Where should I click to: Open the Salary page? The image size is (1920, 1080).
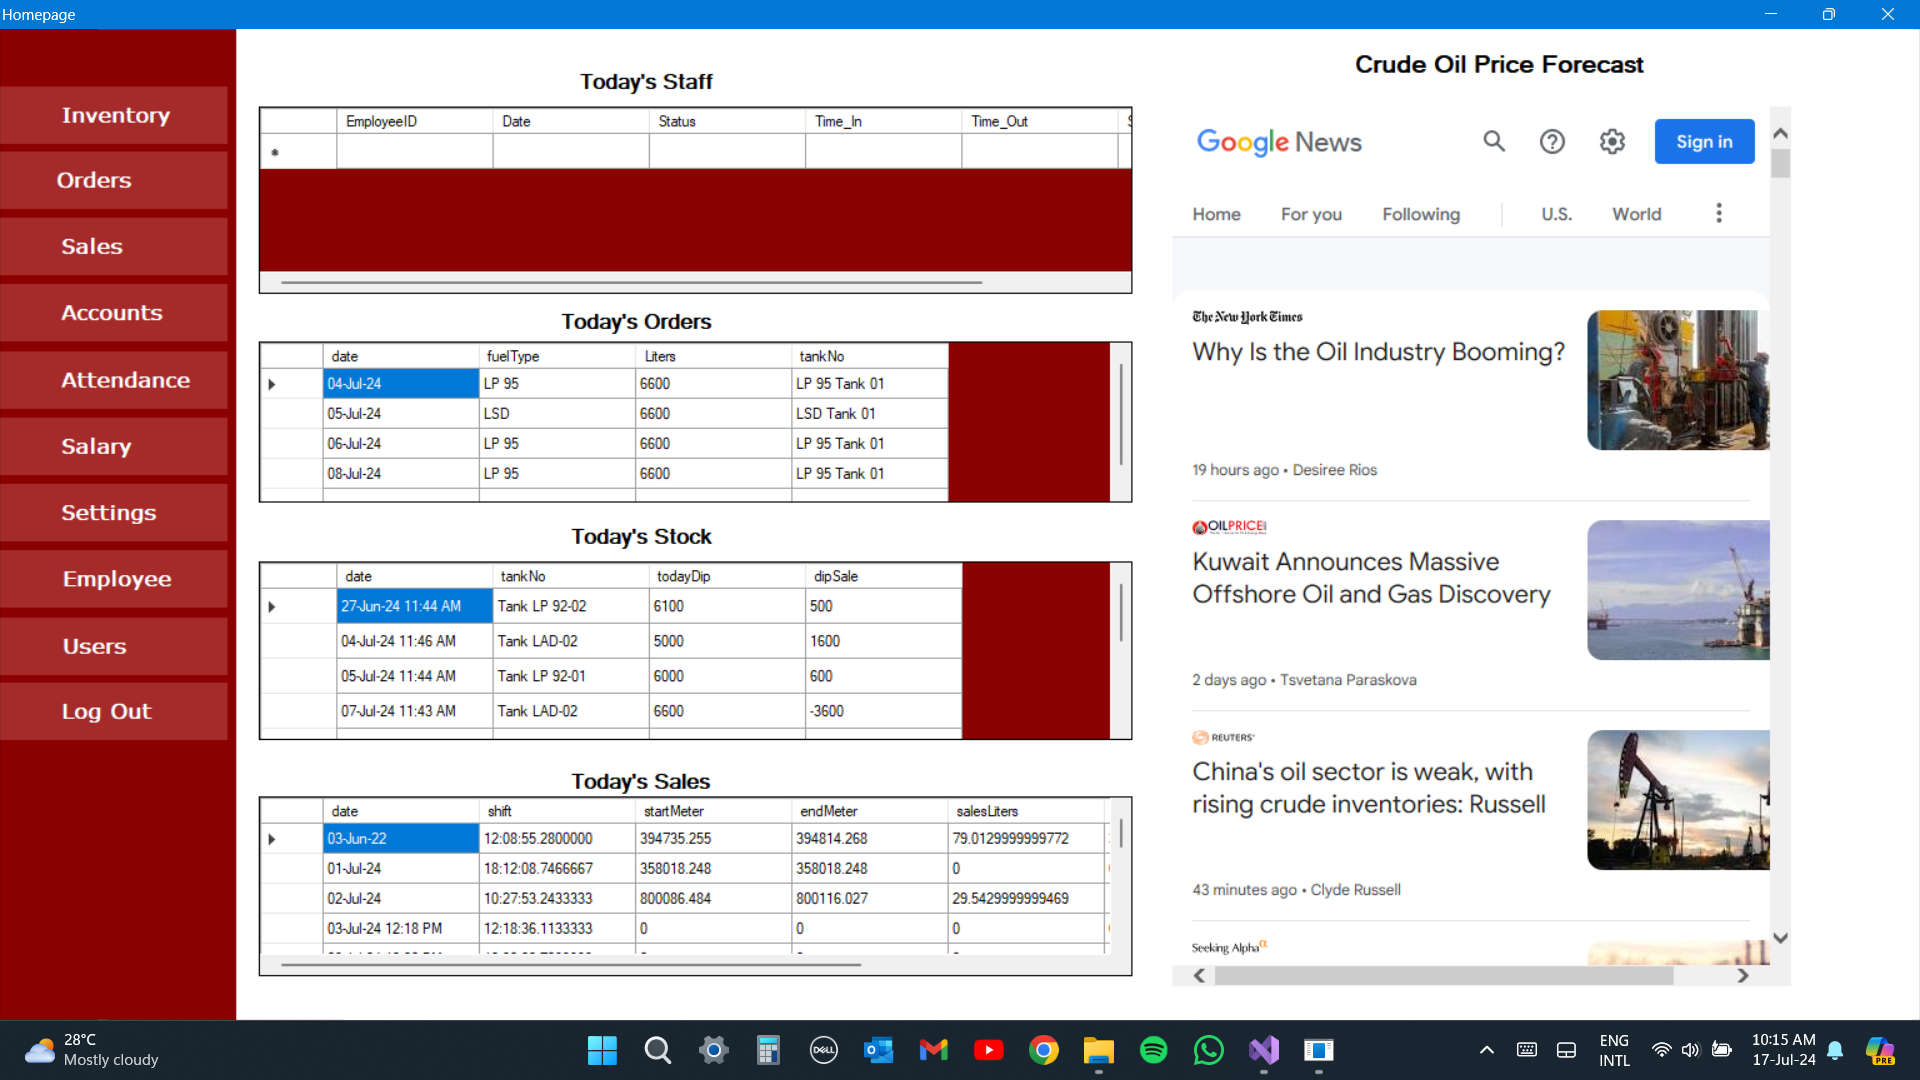(x=114, y=446)
